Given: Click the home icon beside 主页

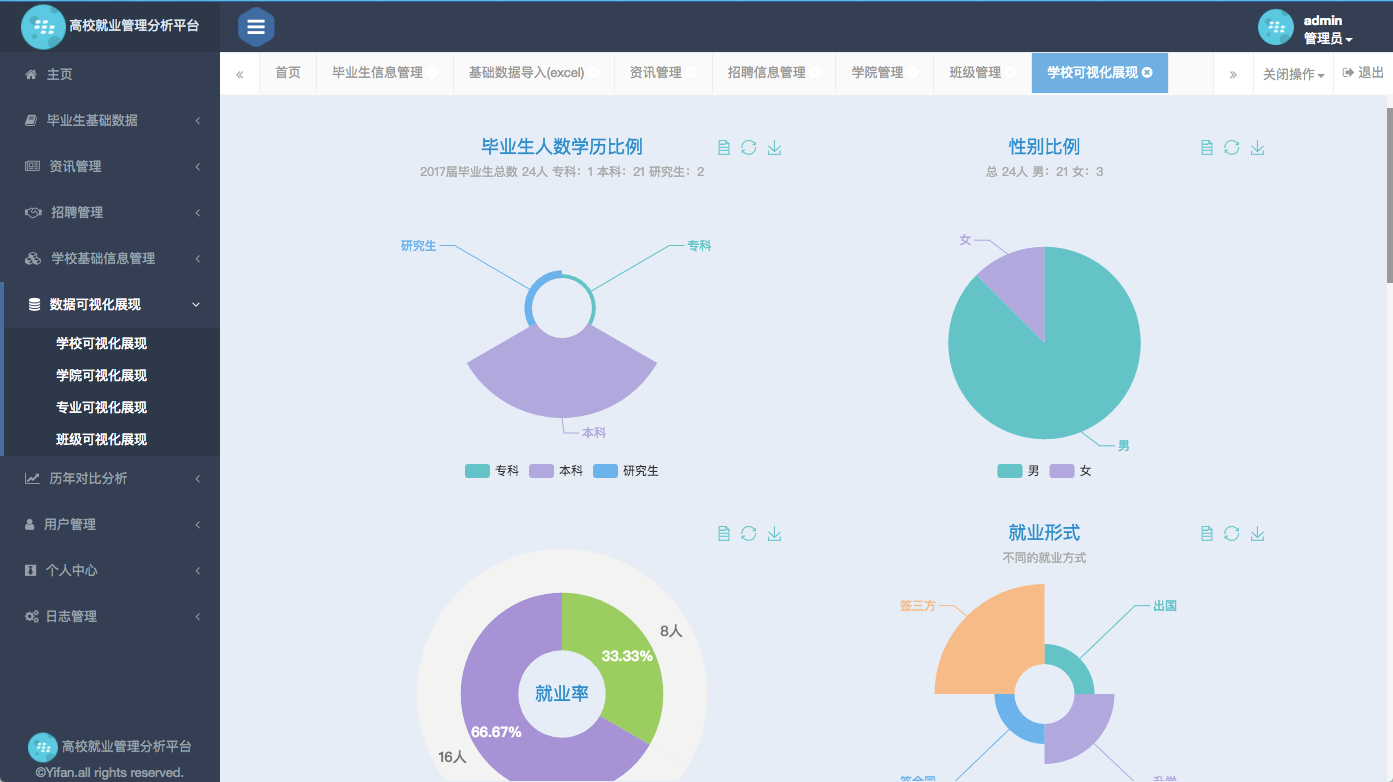Looking at the screenshot, I should [x=31, y=74].
